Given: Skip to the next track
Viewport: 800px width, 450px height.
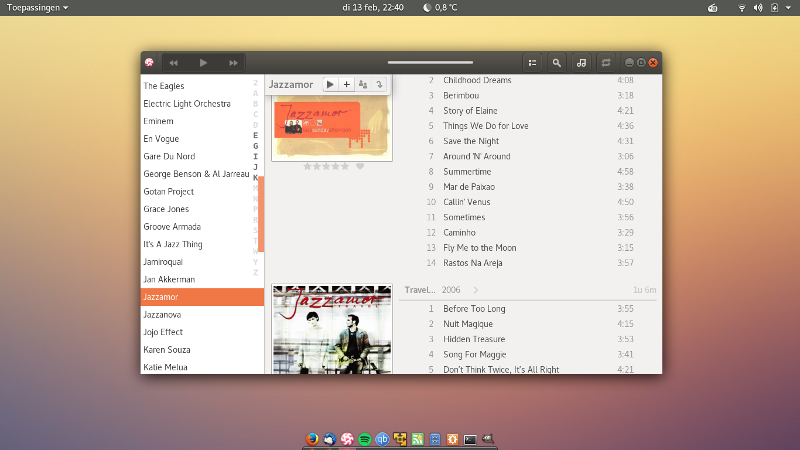Looking at the screenshot, I should pyautogui.click(x=233, y=63).
